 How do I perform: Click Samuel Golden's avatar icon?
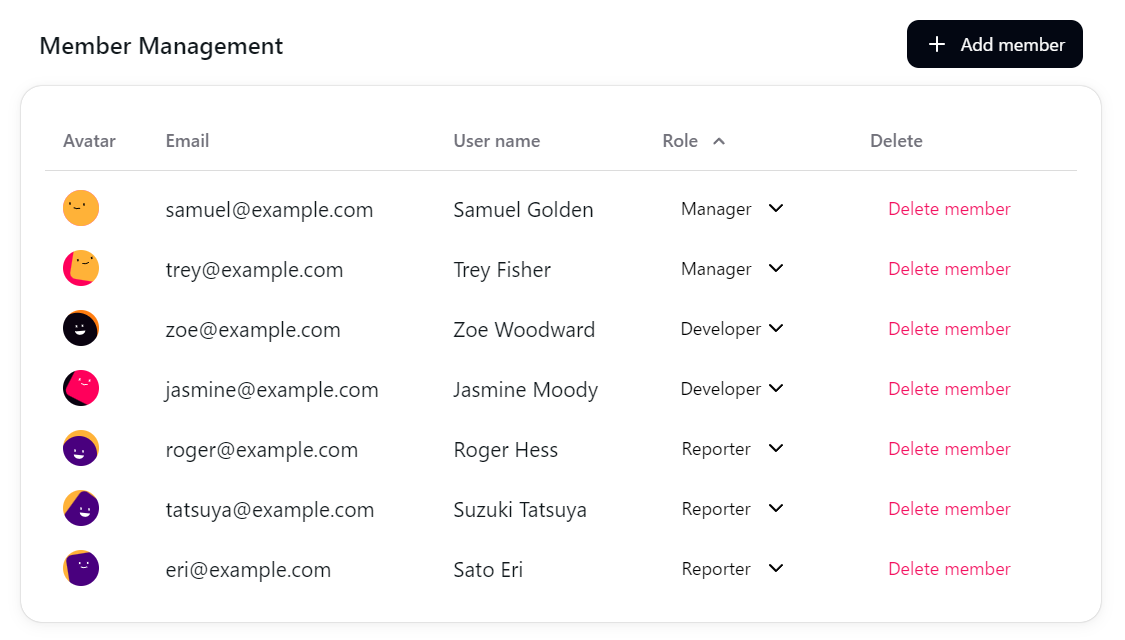81,208
